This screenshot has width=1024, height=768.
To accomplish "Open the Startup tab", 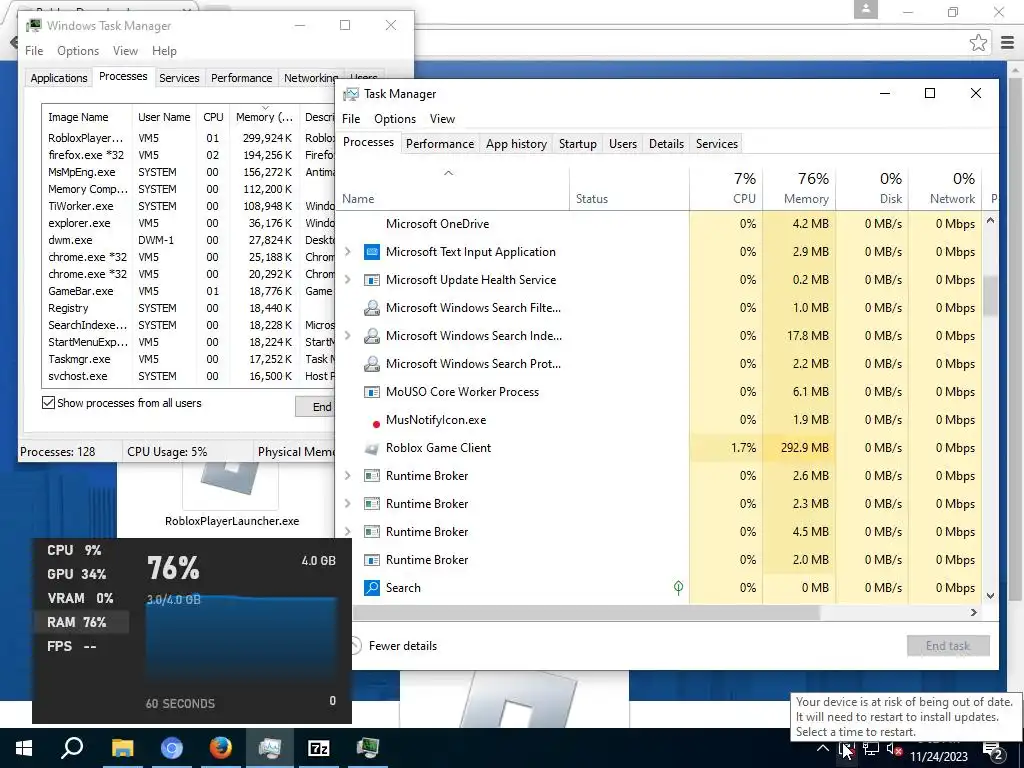I will [577, 144].
